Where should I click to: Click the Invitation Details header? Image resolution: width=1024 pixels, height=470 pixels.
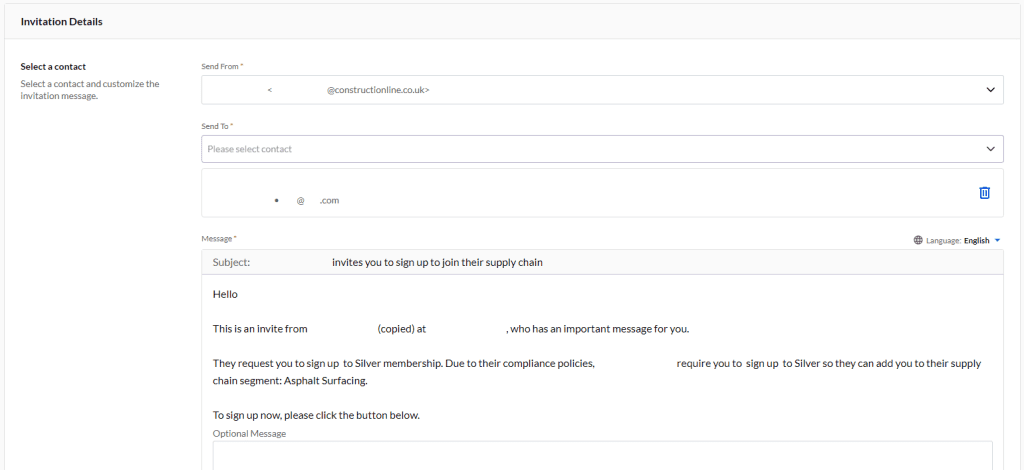[x=62, y=21]
